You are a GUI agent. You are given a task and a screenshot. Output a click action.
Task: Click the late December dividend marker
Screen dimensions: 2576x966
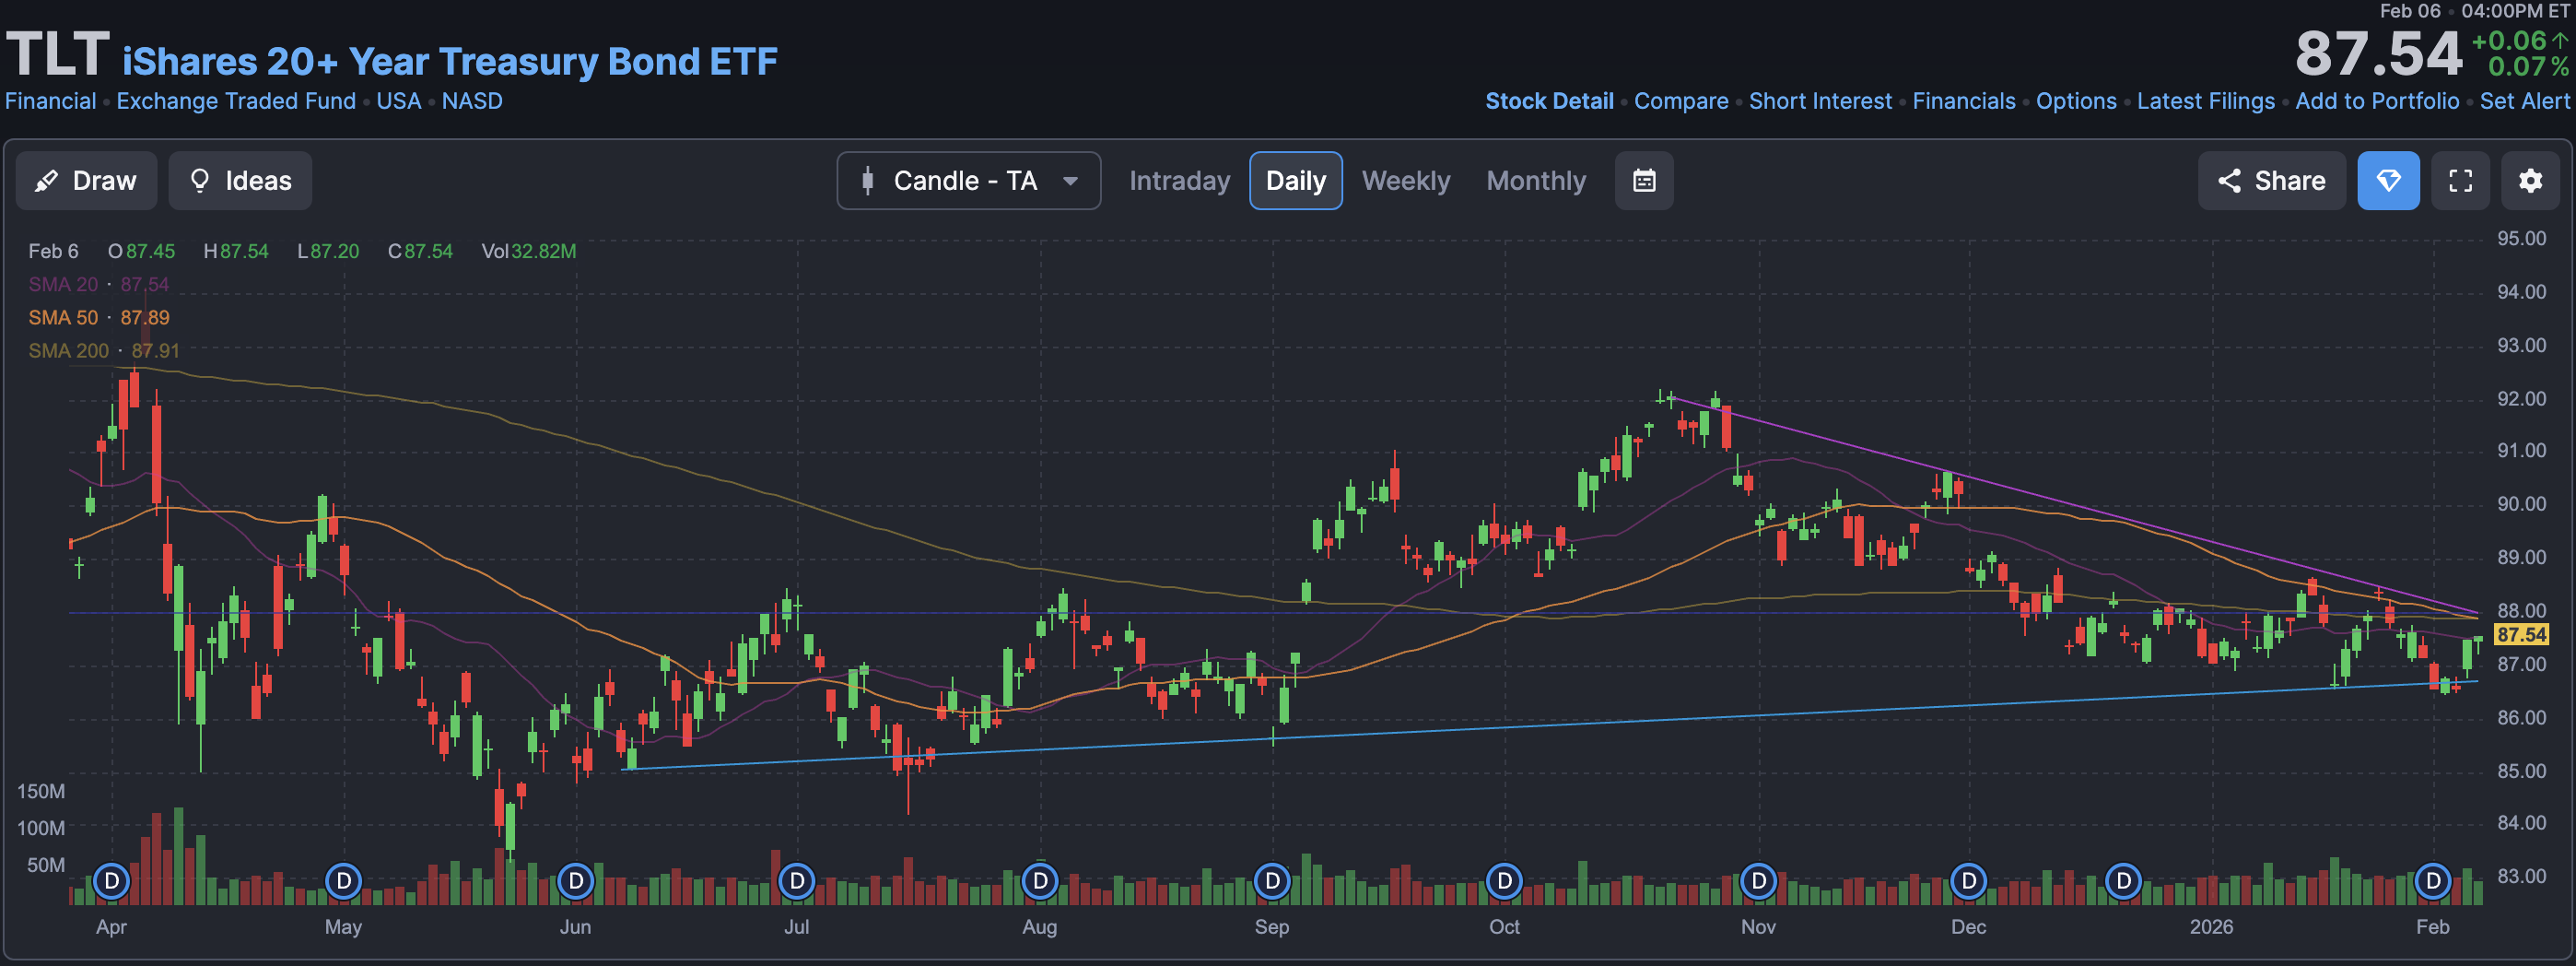click(x=2123, y=881)
